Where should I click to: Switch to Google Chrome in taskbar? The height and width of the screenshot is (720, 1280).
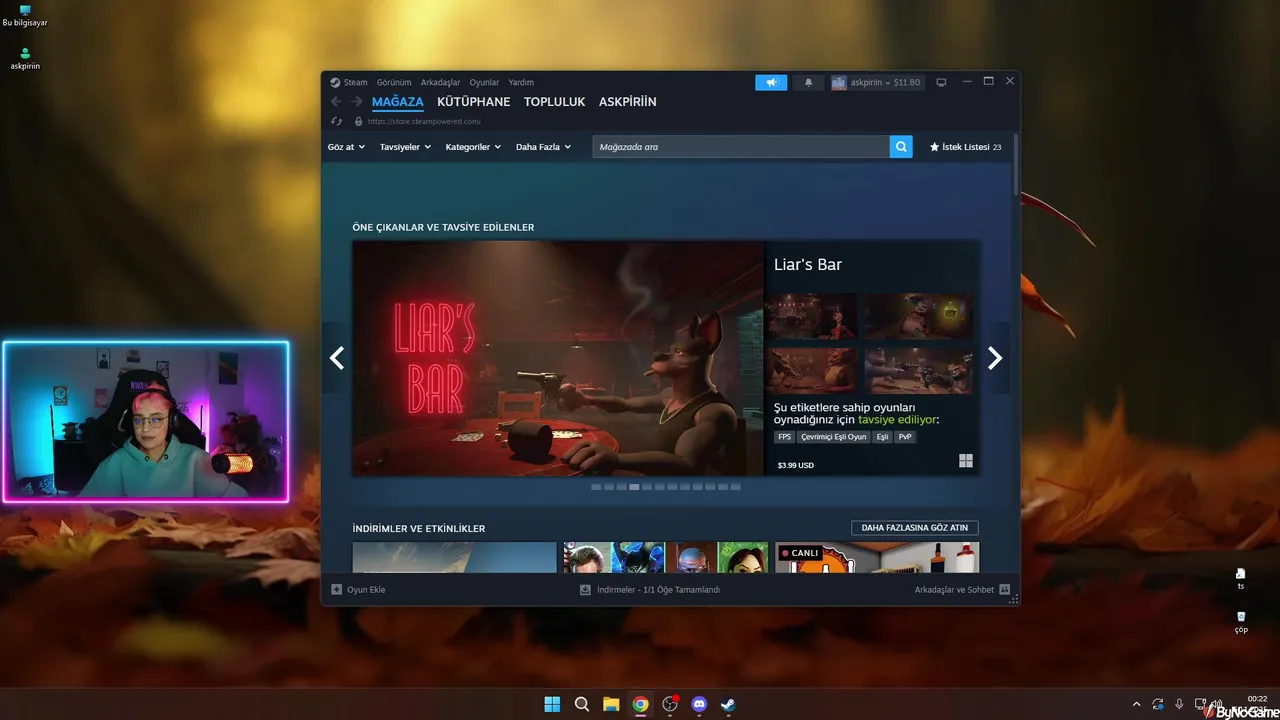point(641,704)
